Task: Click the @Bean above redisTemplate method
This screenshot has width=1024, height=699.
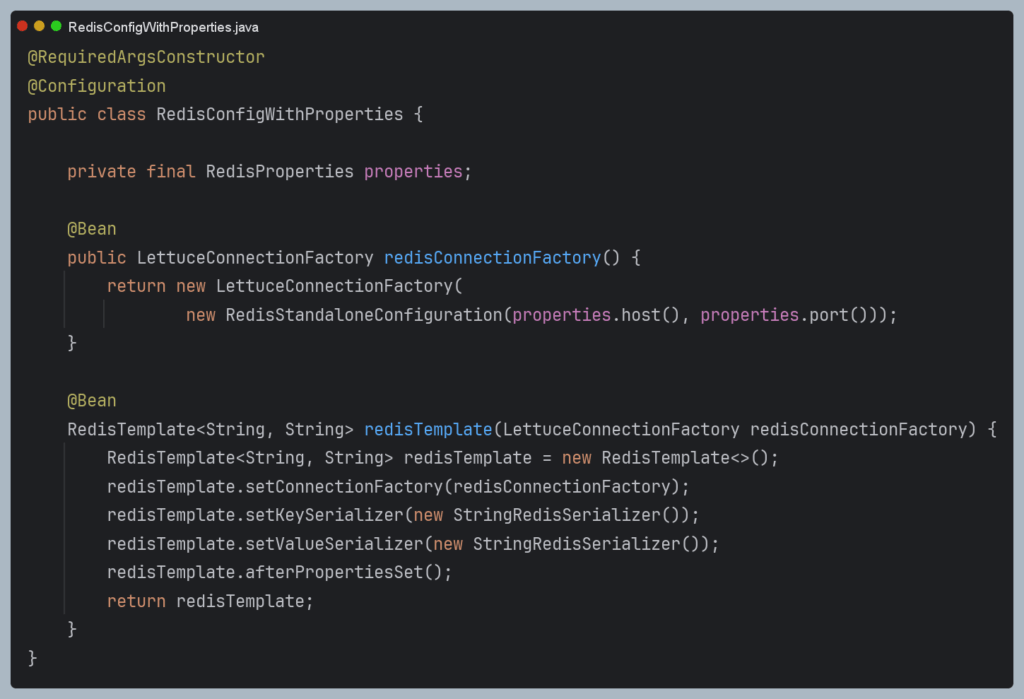Action: tap(92, 401)
